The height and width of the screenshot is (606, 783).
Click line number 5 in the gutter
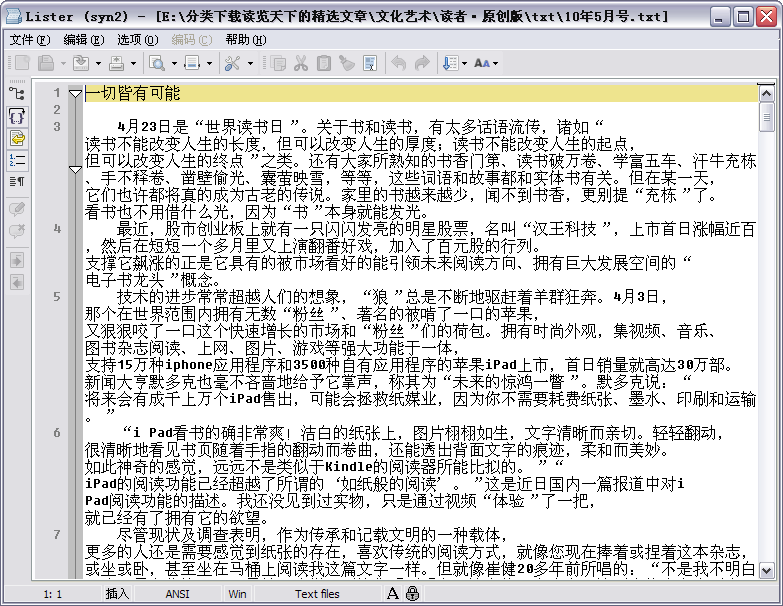point(57,297)
